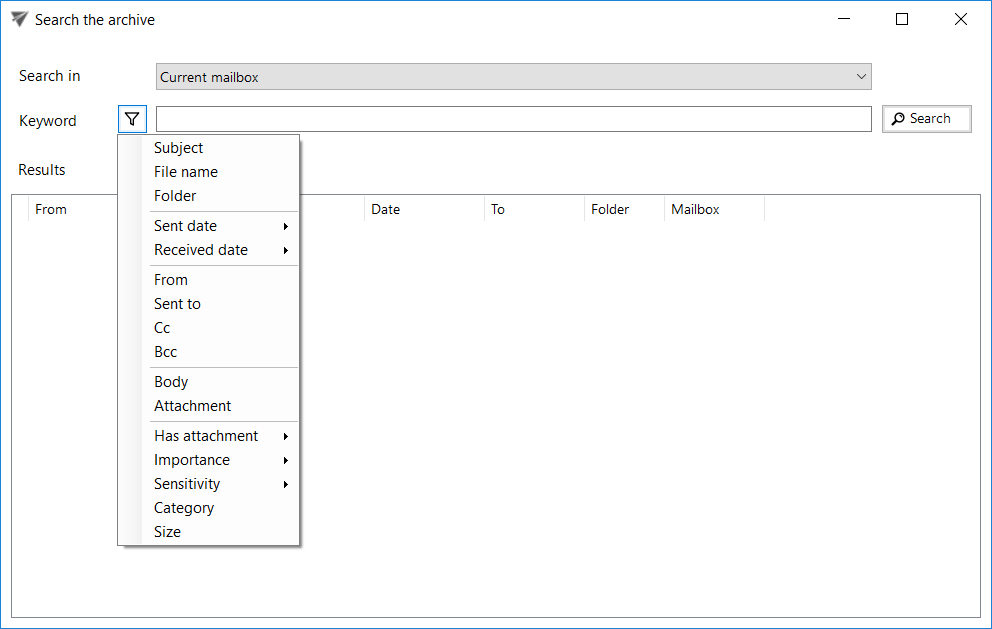Click the Search button with magnifier

926,119
